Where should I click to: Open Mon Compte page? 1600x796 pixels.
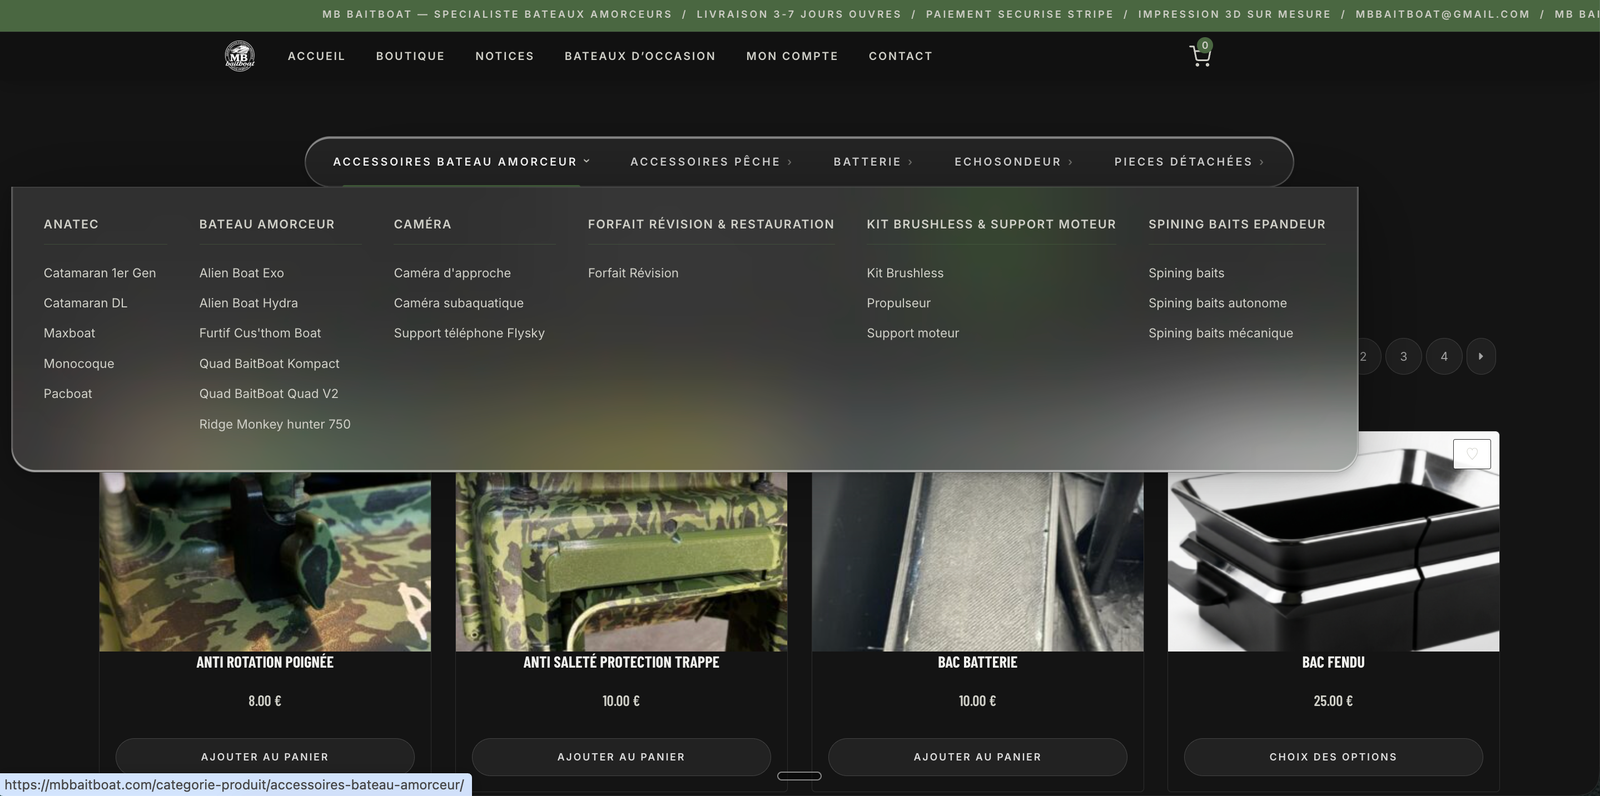(792, 56)
